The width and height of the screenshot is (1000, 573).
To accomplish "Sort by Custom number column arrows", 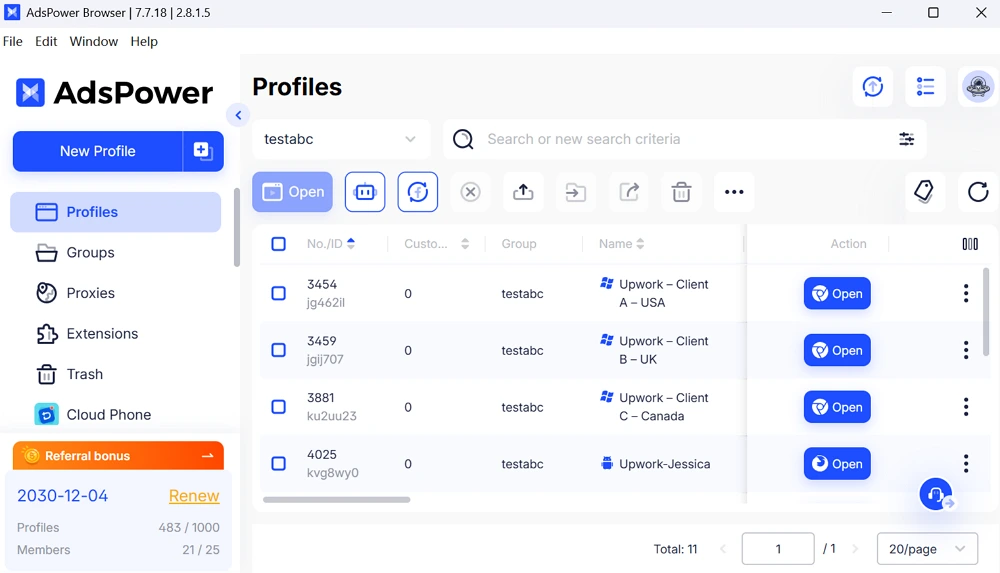I will point(465,244).
